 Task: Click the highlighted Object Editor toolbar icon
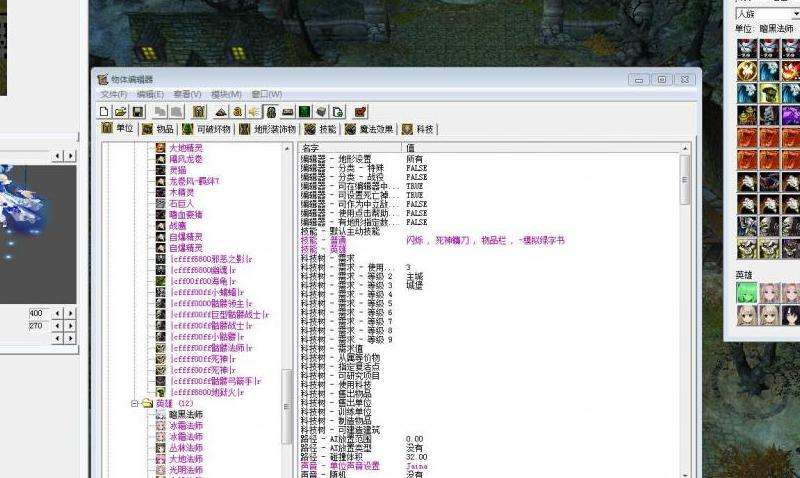[271, 112]
